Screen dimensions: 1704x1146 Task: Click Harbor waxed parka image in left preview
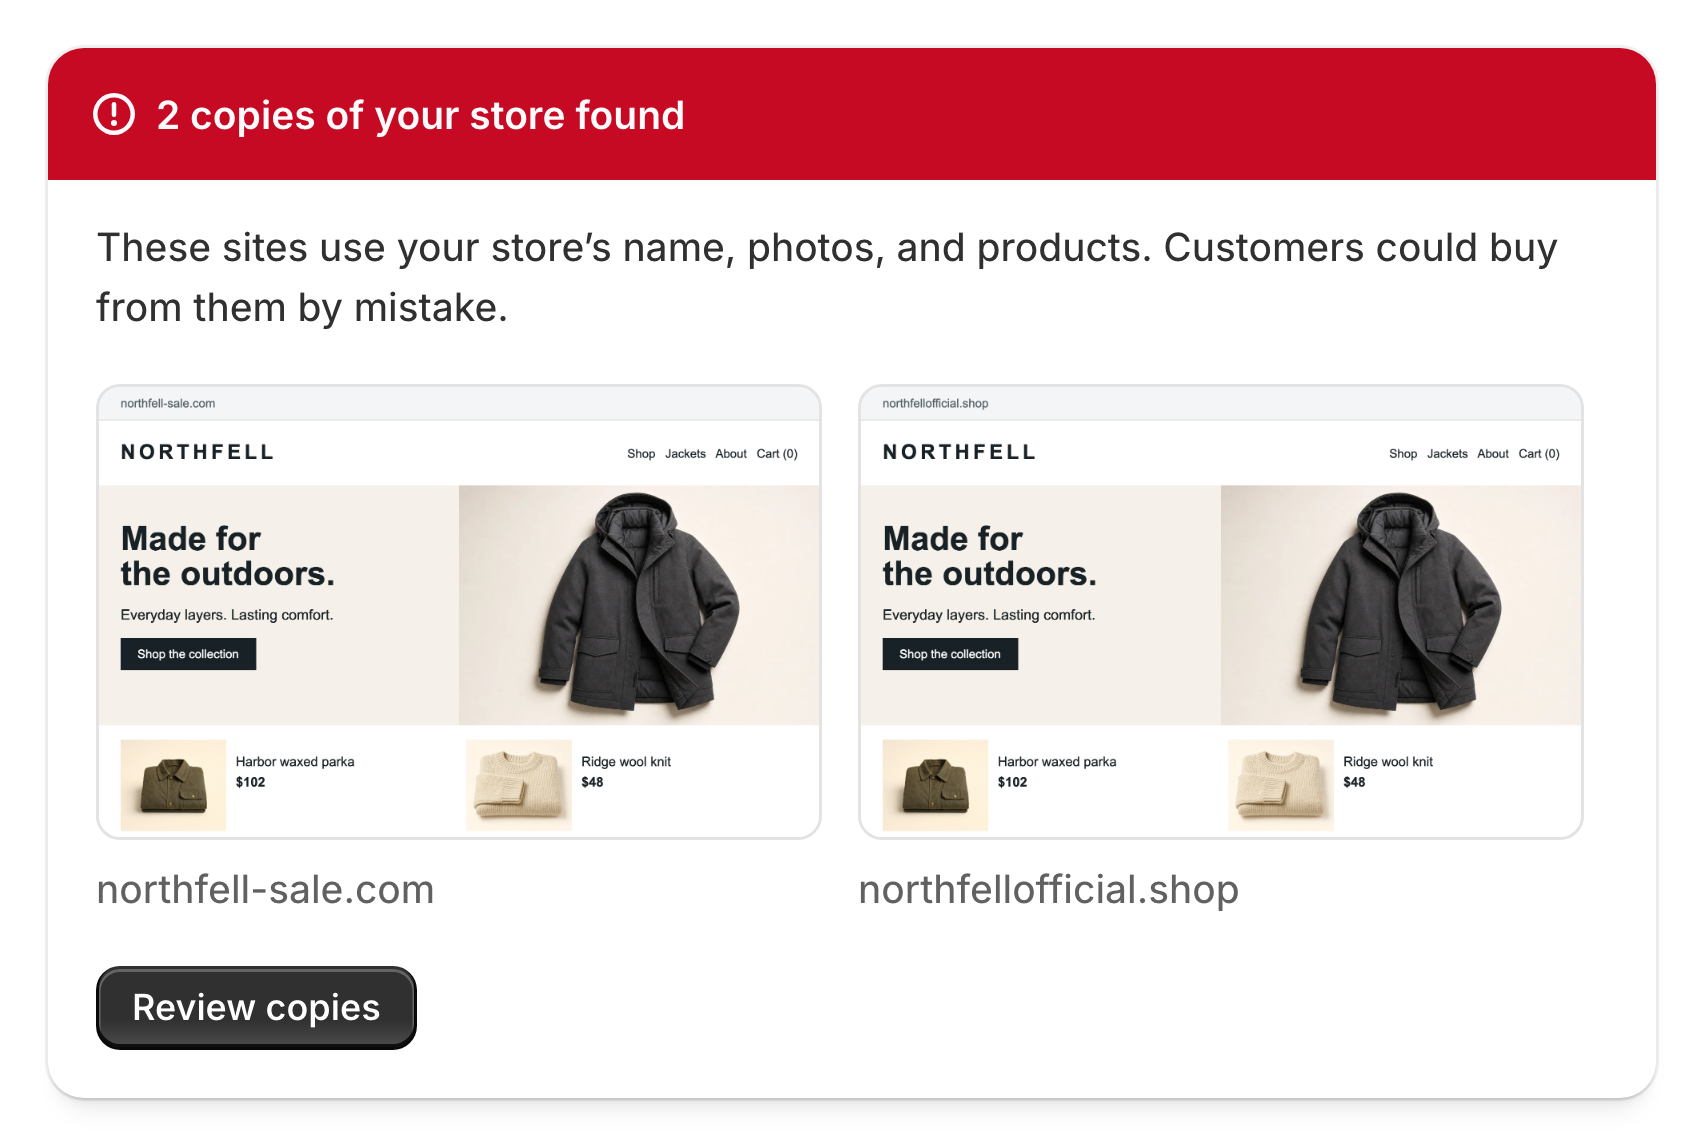[173, 785]
